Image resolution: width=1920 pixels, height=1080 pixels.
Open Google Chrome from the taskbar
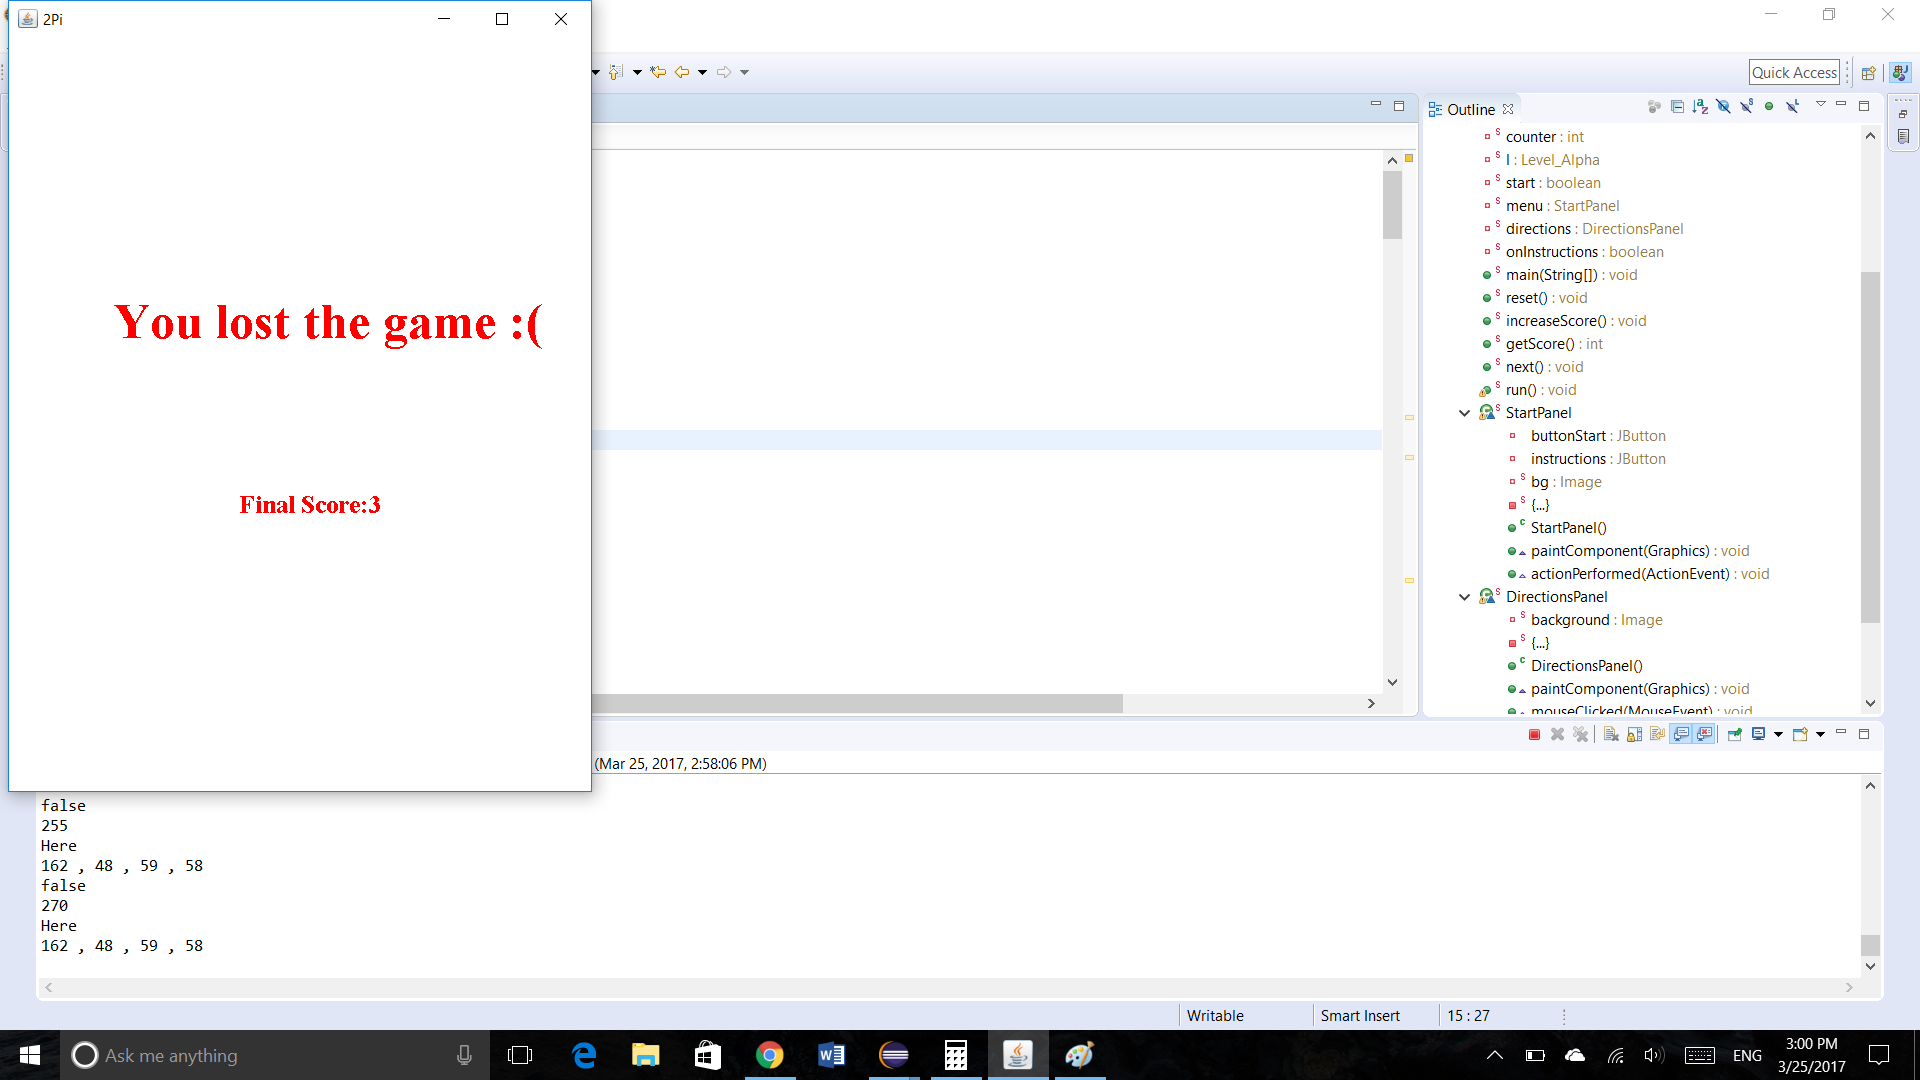(x=769, y=1055)
